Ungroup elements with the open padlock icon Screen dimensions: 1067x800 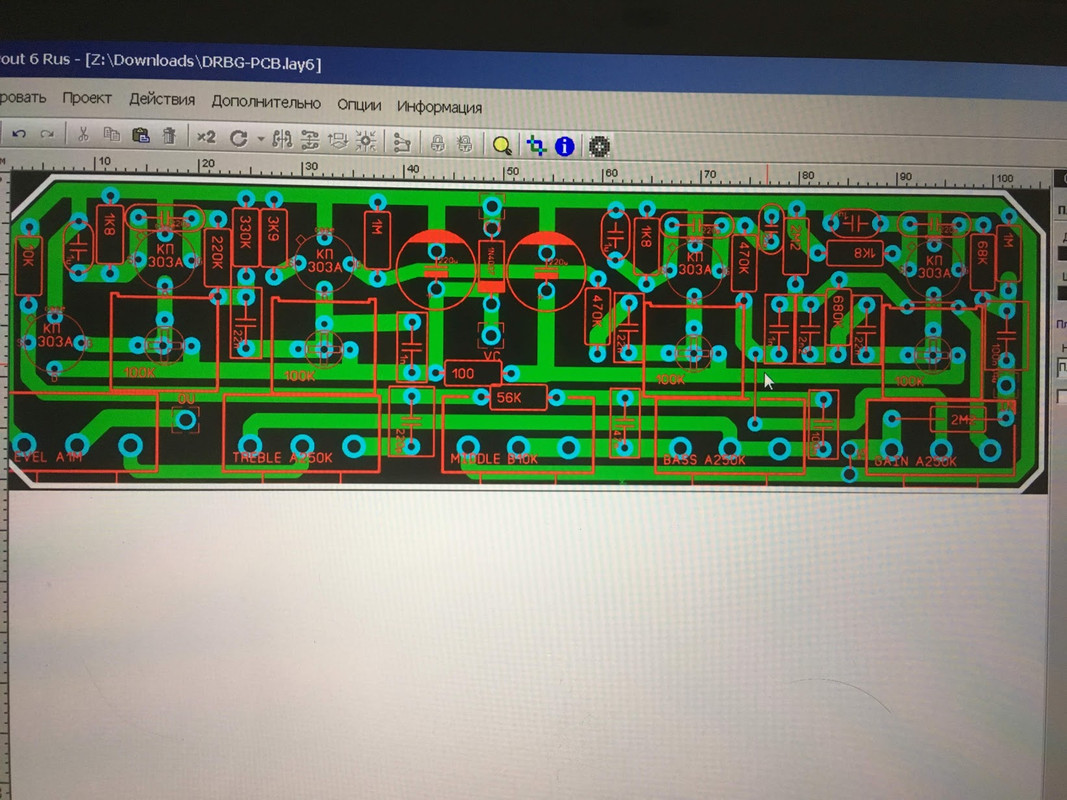465,144
